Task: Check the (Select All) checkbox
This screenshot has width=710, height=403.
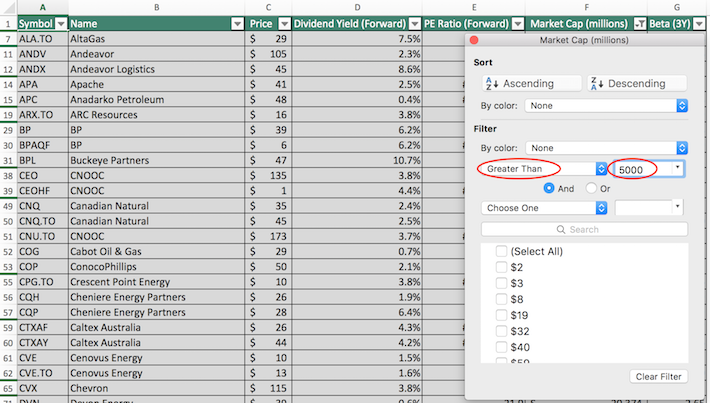Action: tap(501, 251)
